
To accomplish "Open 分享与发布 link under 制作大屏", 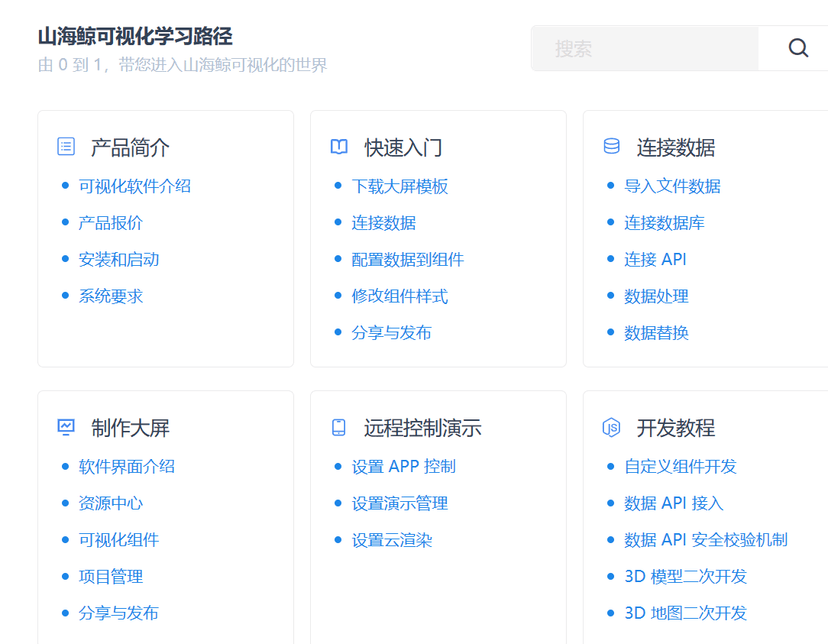I will coord(119,613).
